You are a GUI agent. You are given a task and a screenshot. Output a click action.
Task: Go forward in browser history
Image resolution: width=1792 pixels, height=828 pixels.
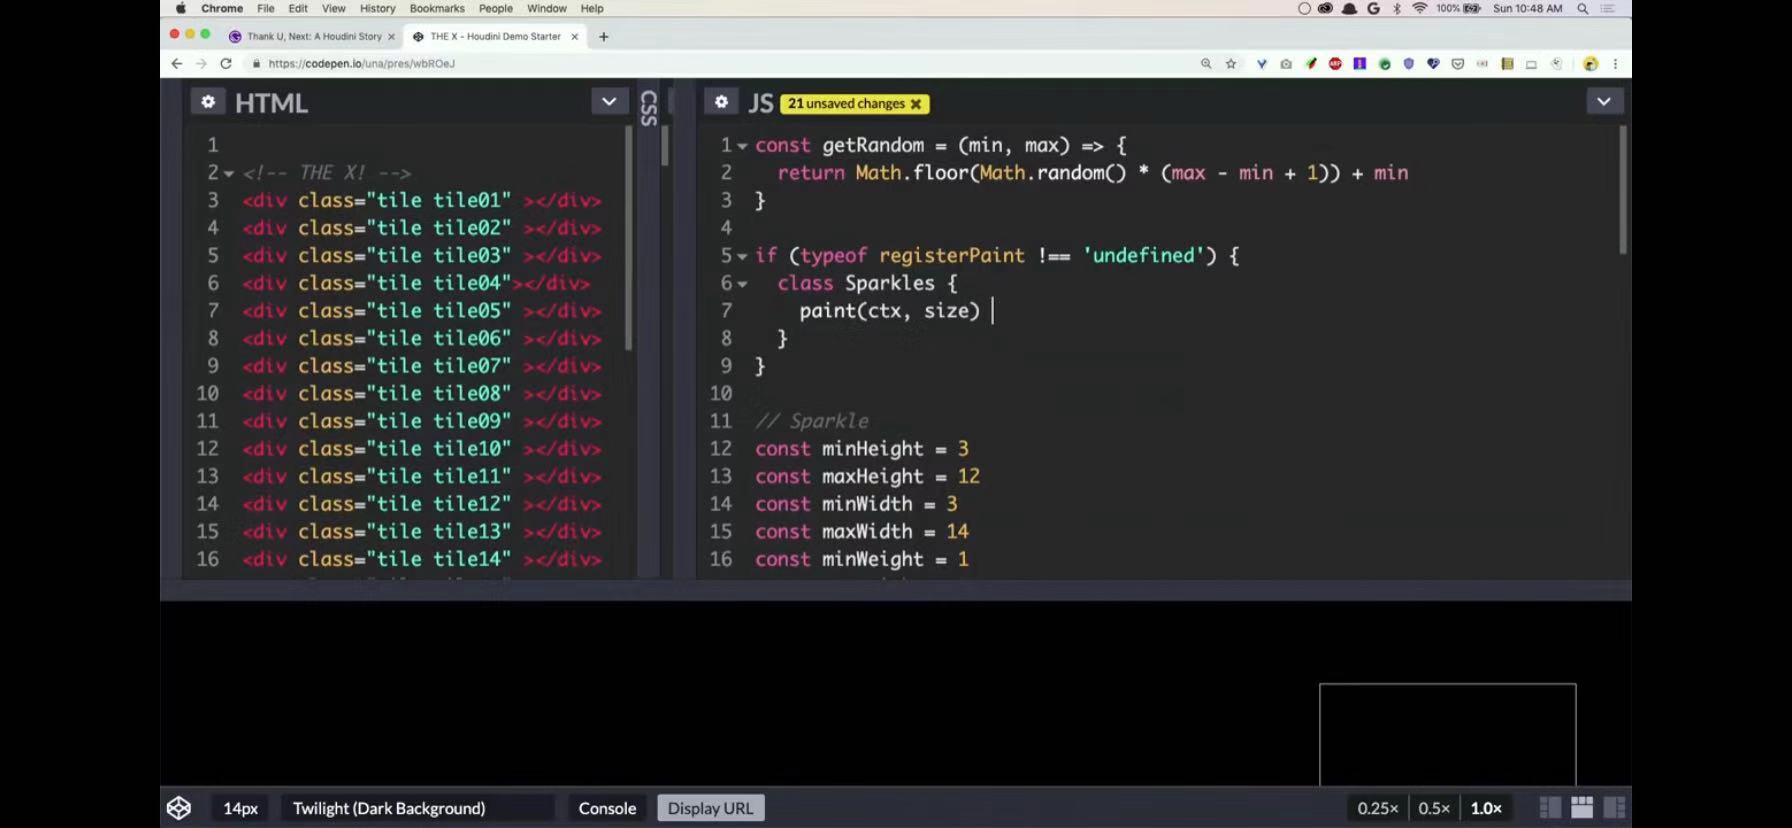click(x=201, y=63)
